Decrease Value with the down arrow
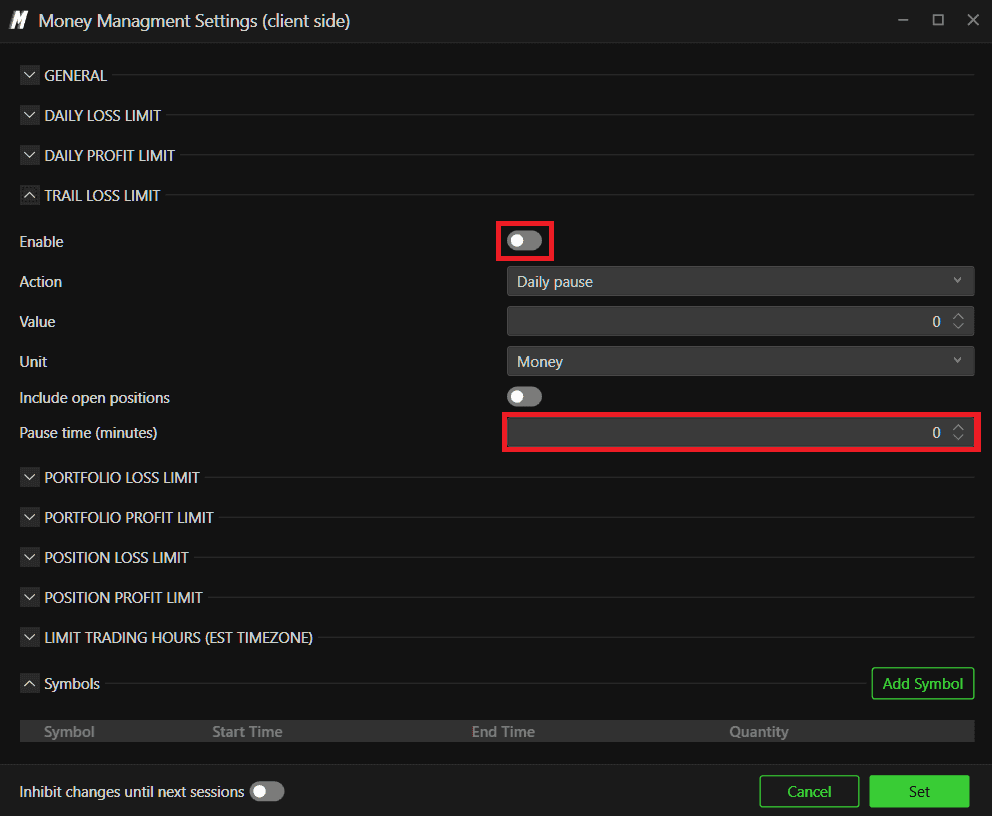Screen dimensions: 992x816 (958, 326)
